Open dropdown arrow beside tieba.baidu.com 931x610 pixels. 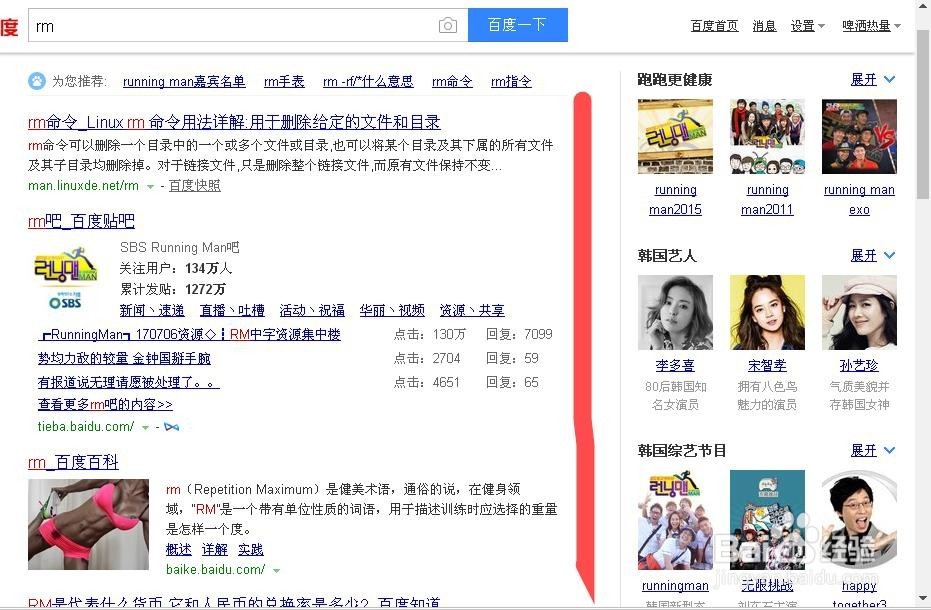[x=145, y=428]
